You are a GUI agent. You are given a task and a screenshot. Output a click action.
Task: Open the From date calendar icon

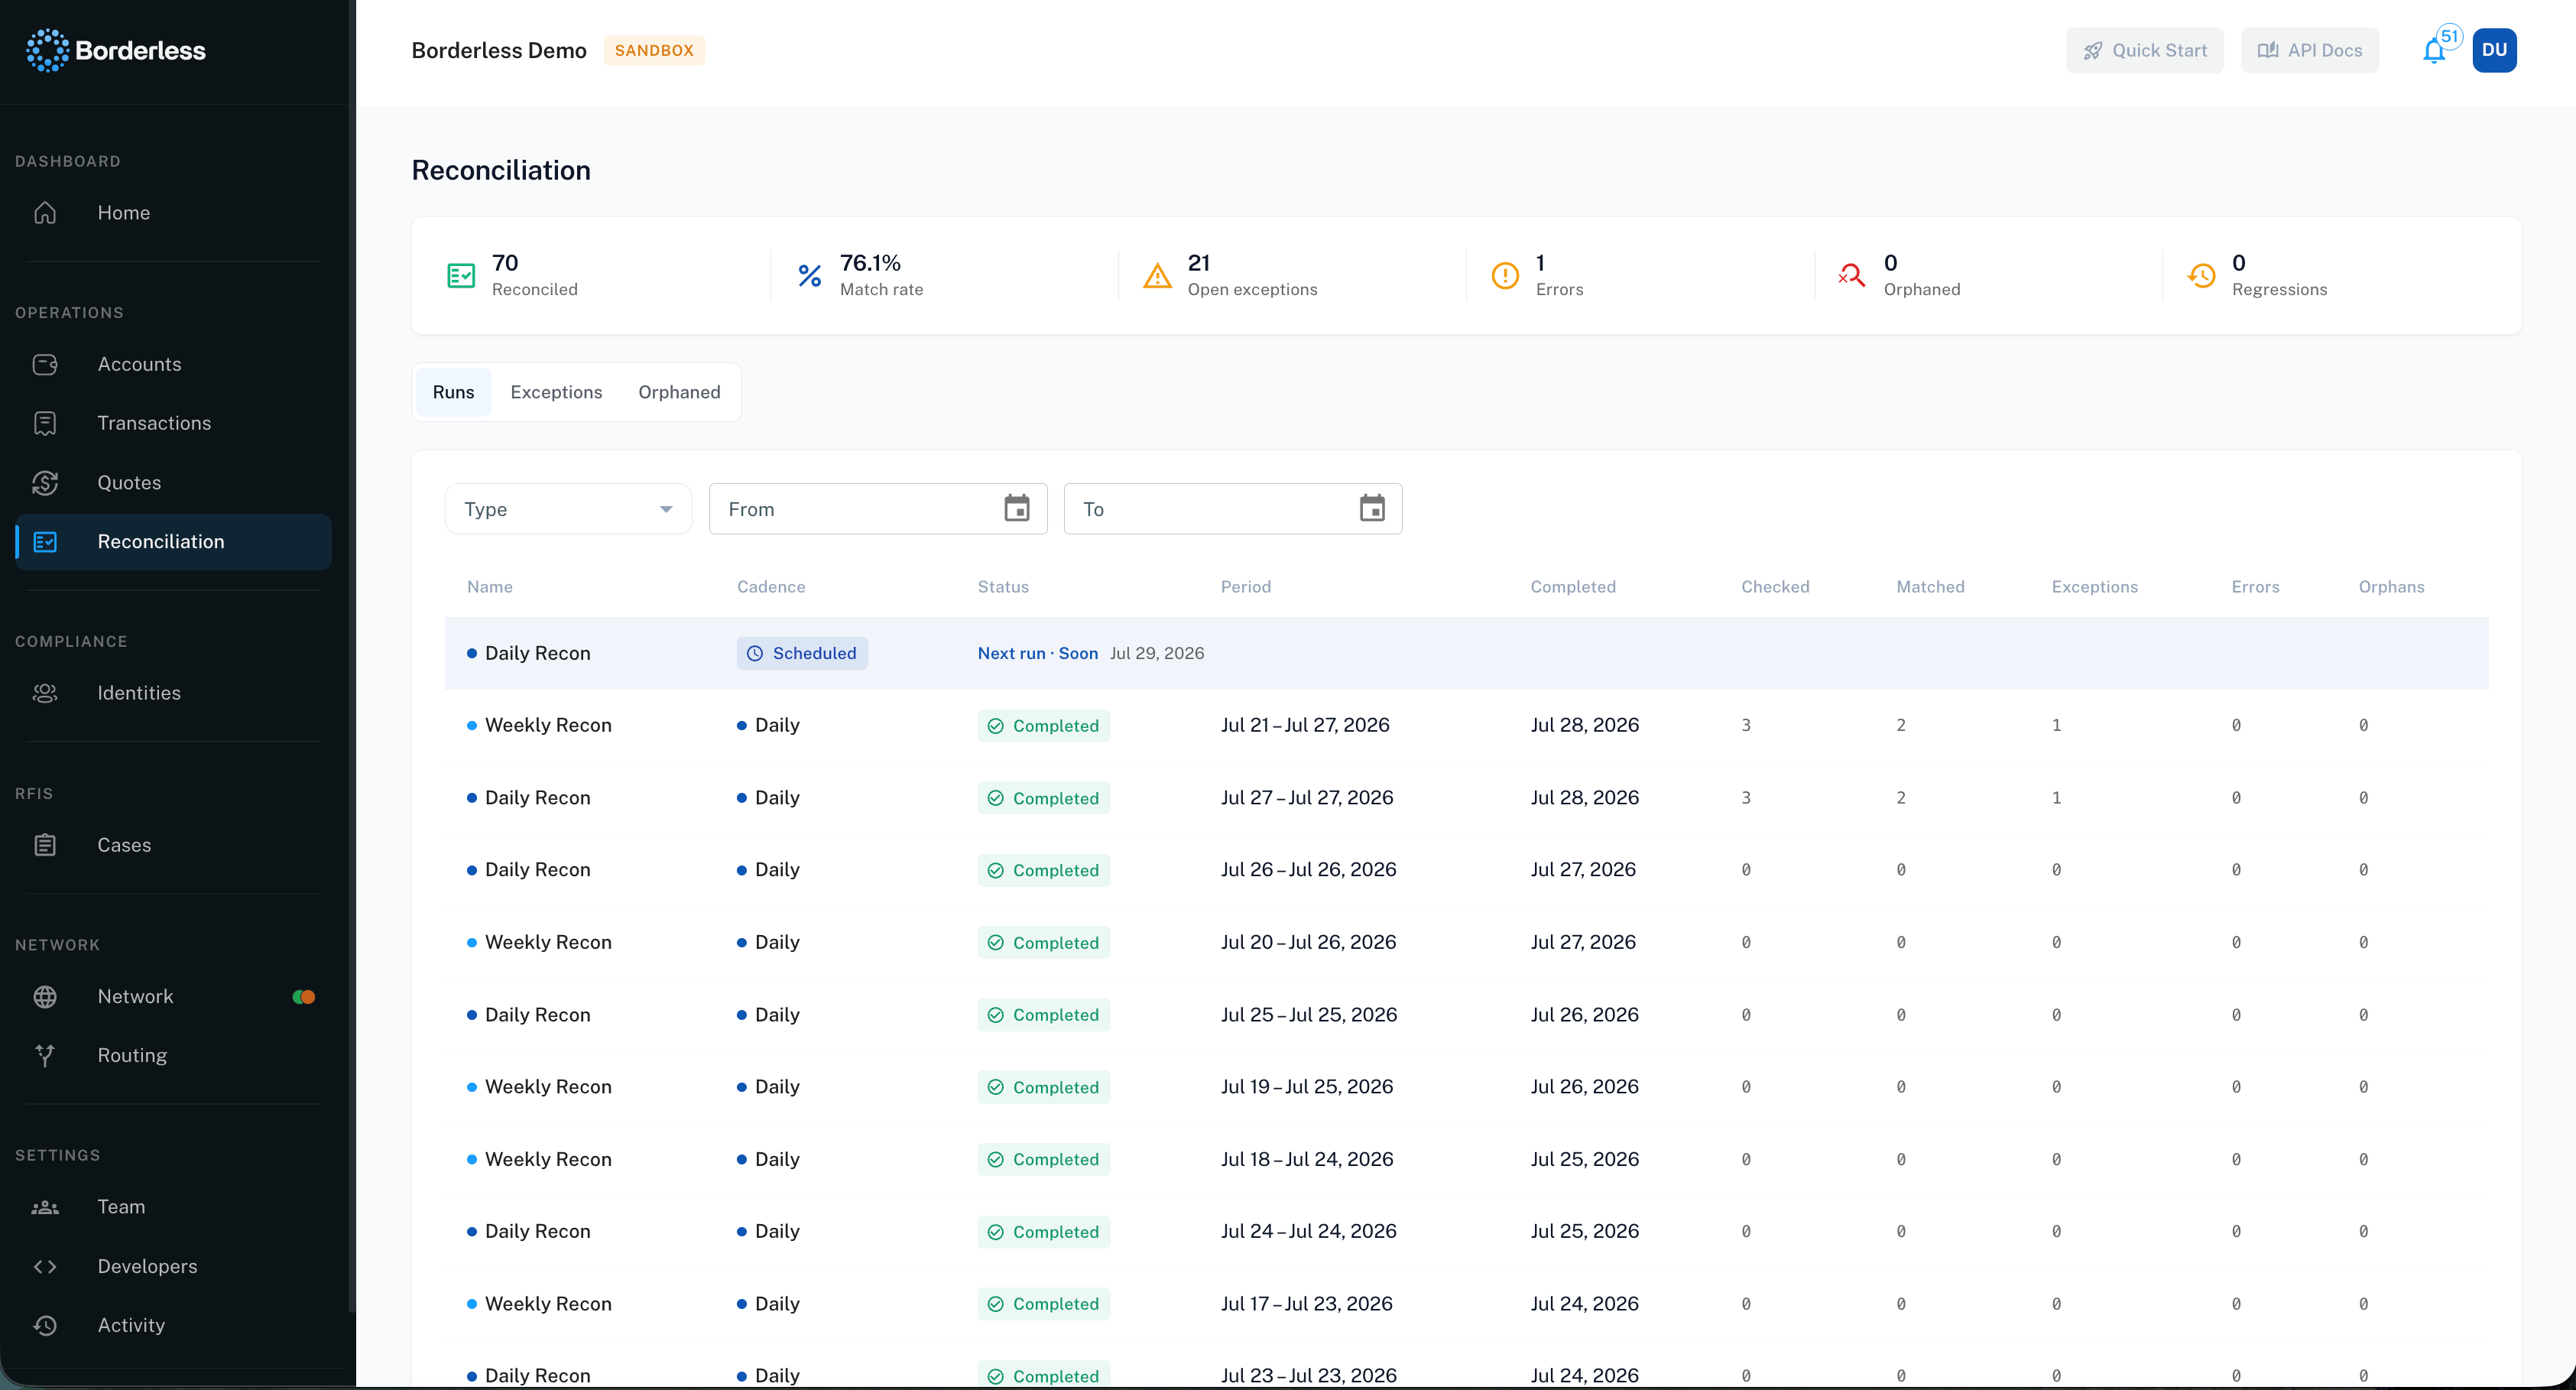pyautogui.click(x=1017, y=508)
